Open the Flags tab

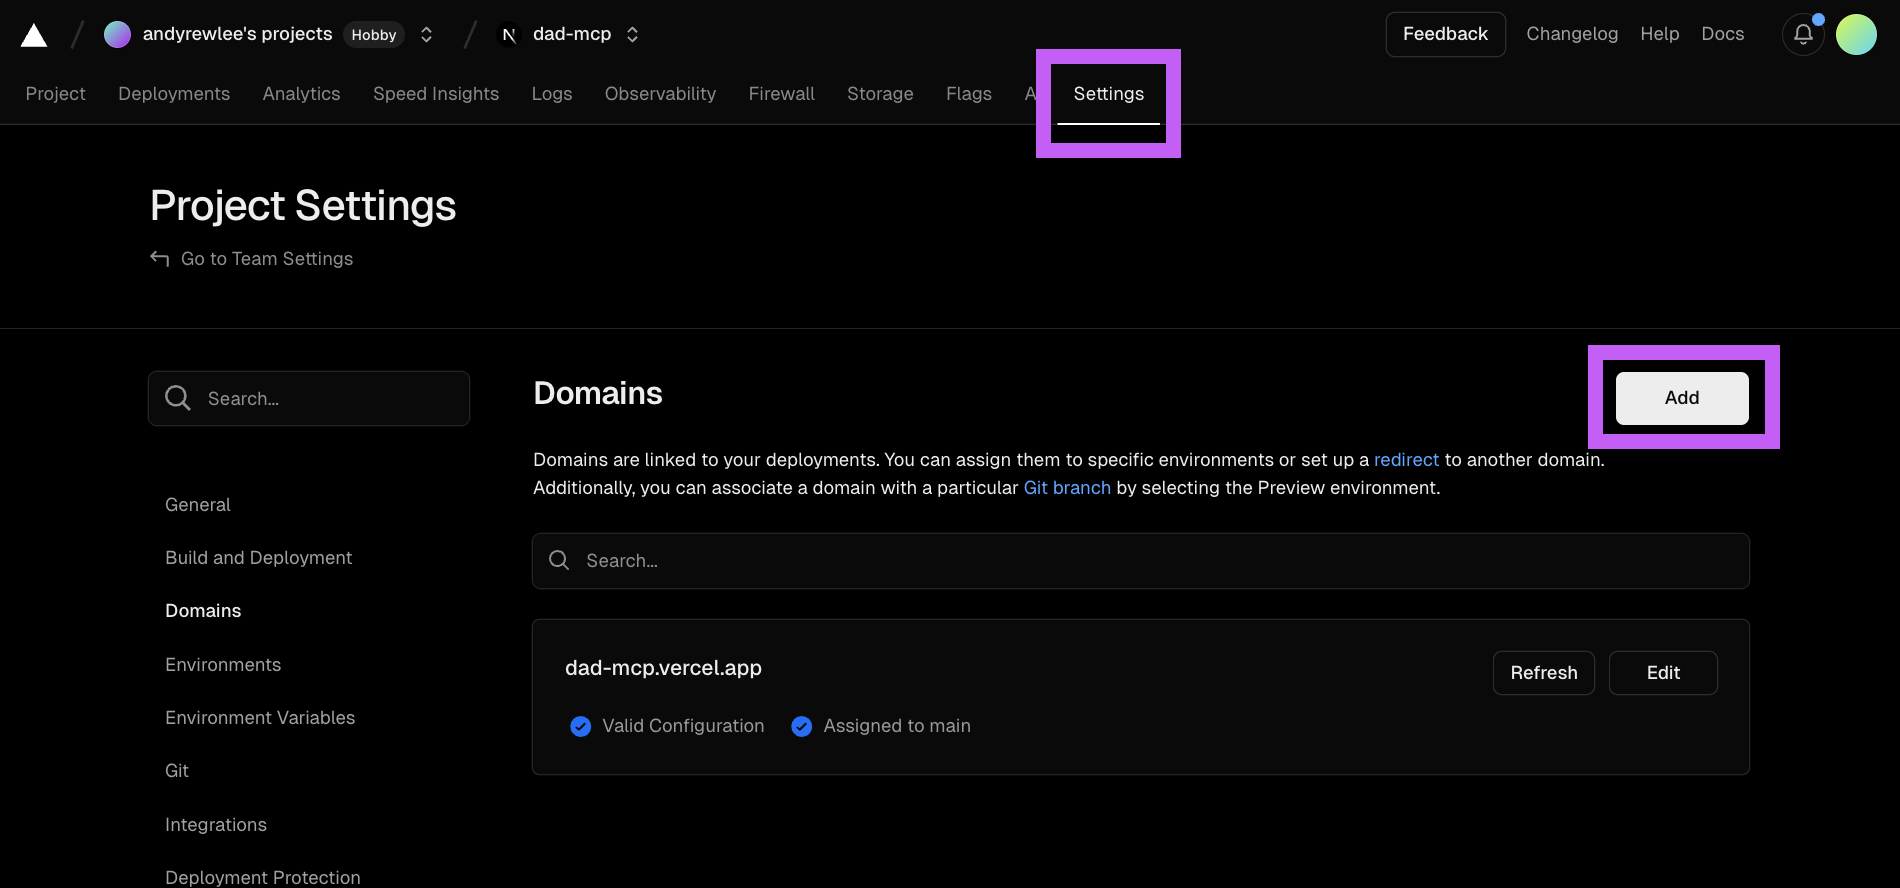pyautogui.click(x=969, y=93)
